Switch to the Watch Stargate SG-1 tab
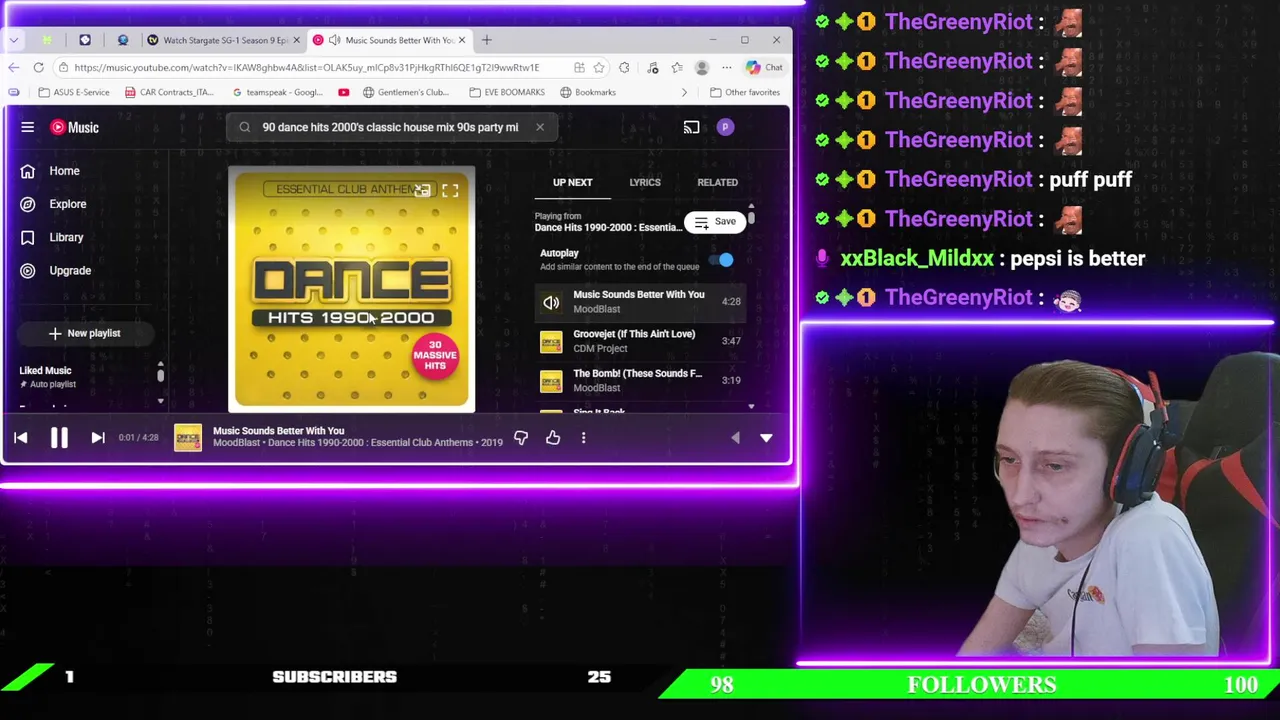Screen dimensions: 1280x720 tap(220, 40)
